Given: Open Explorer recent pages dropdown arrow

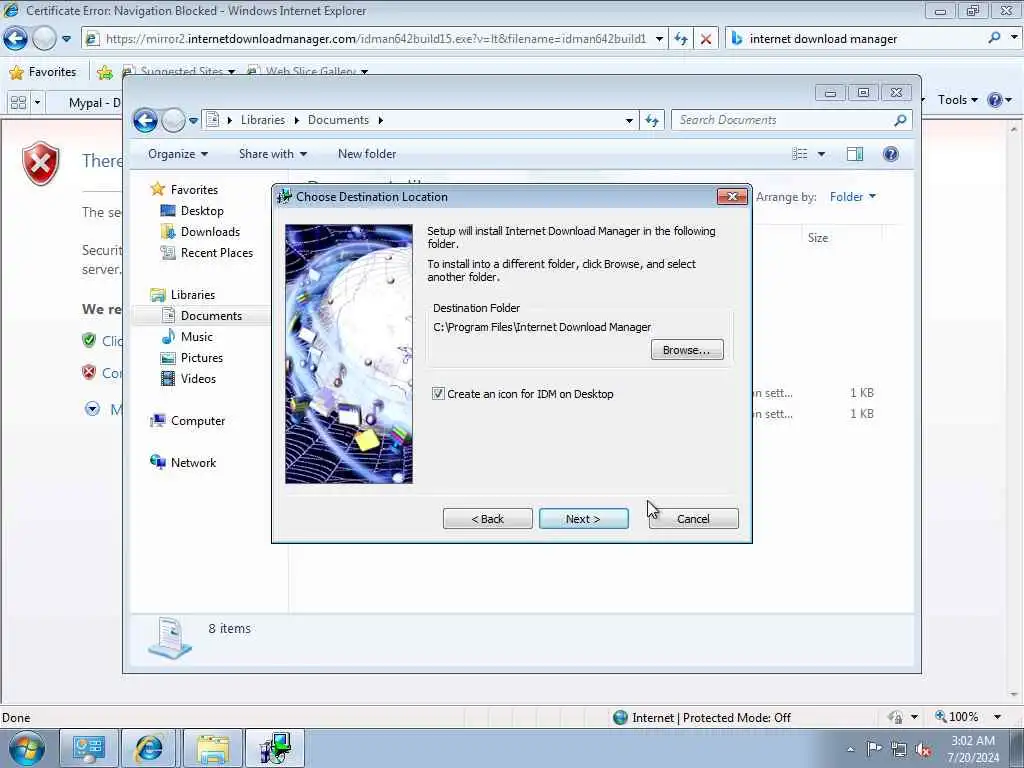Looking at the screenshot, I should tap(193, 121).
